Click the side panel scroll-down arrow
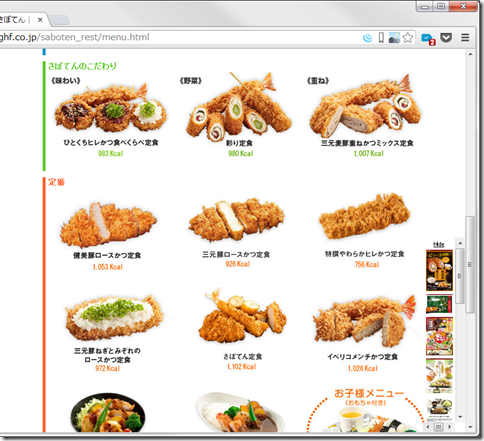The width and height of the screenshot is (484, 441). [x=460, y=417]
